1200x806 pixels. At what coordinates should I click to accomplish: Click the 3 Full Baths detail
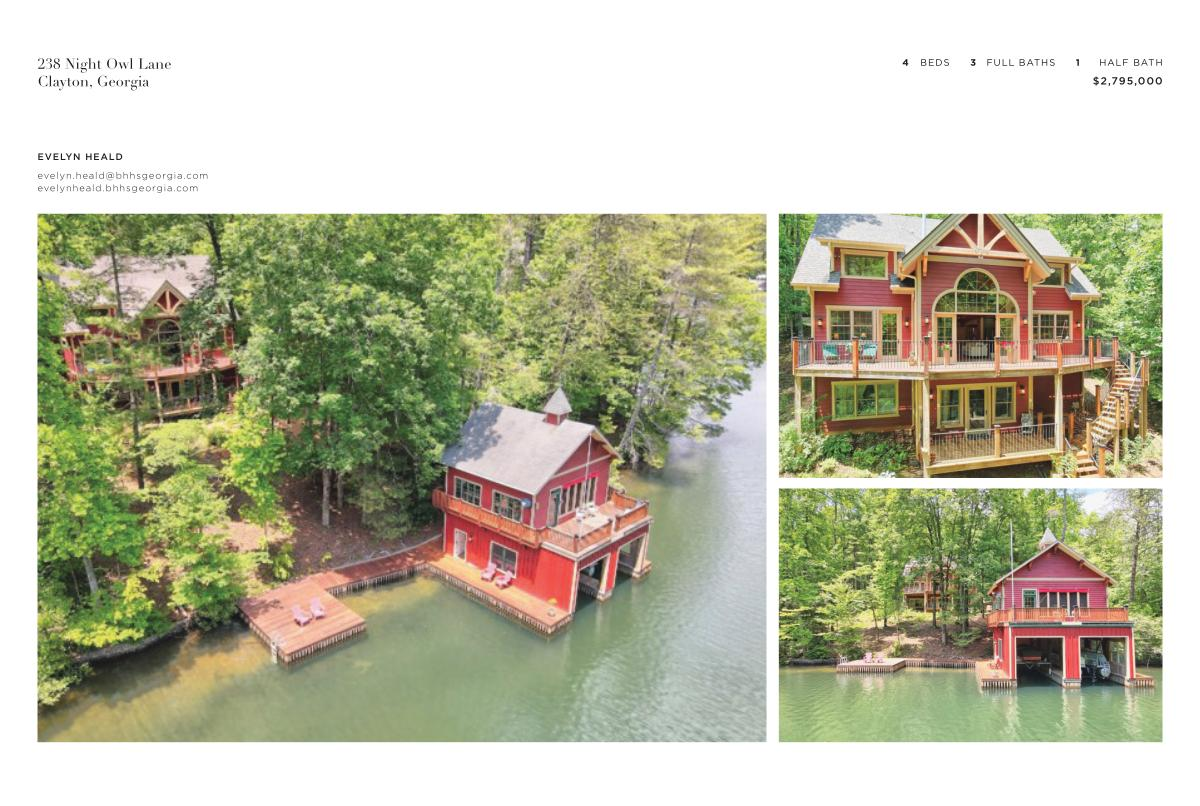[x=1012, y=63]
